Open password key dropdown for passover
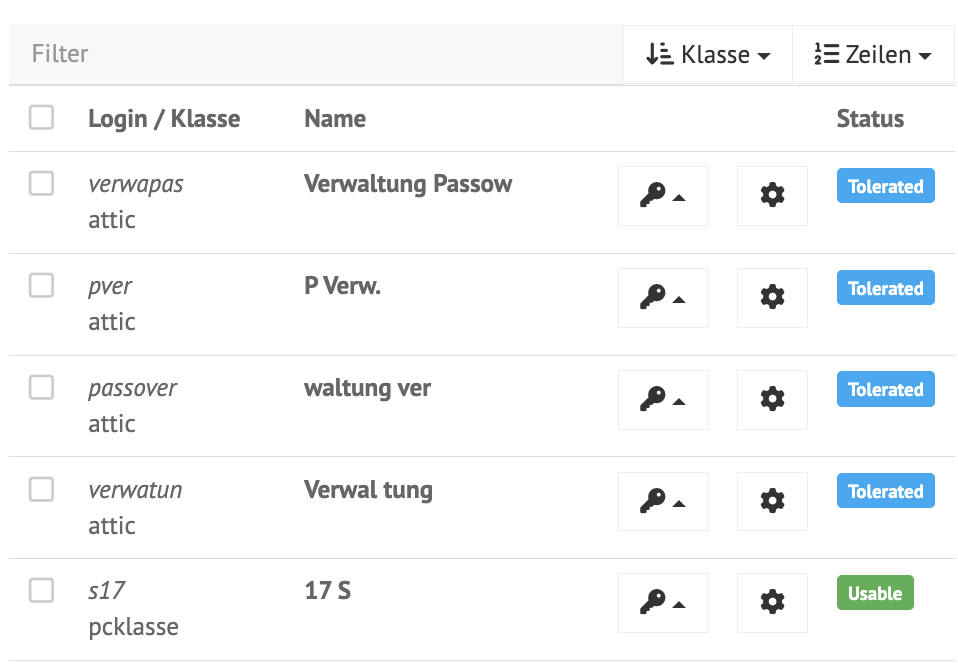This screenshot has width=958, height=672. point(663,400)
